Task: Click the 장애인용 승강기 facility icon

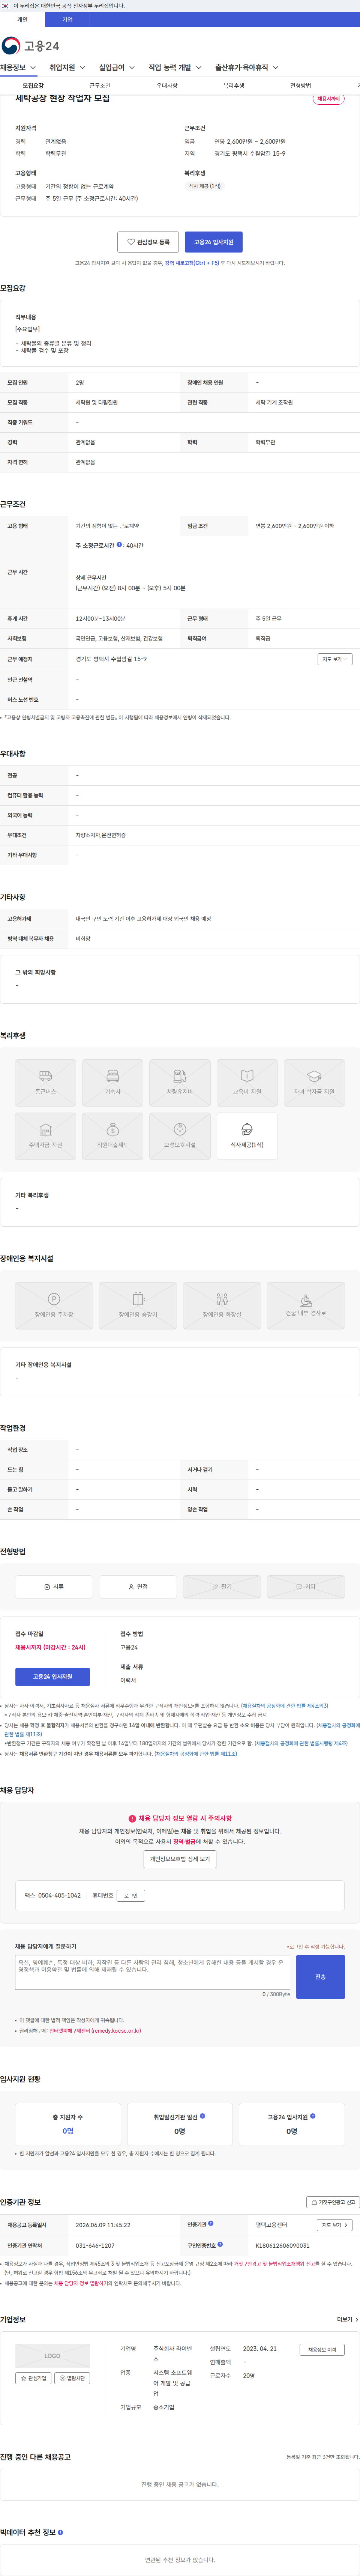Action: point(138,1305)
